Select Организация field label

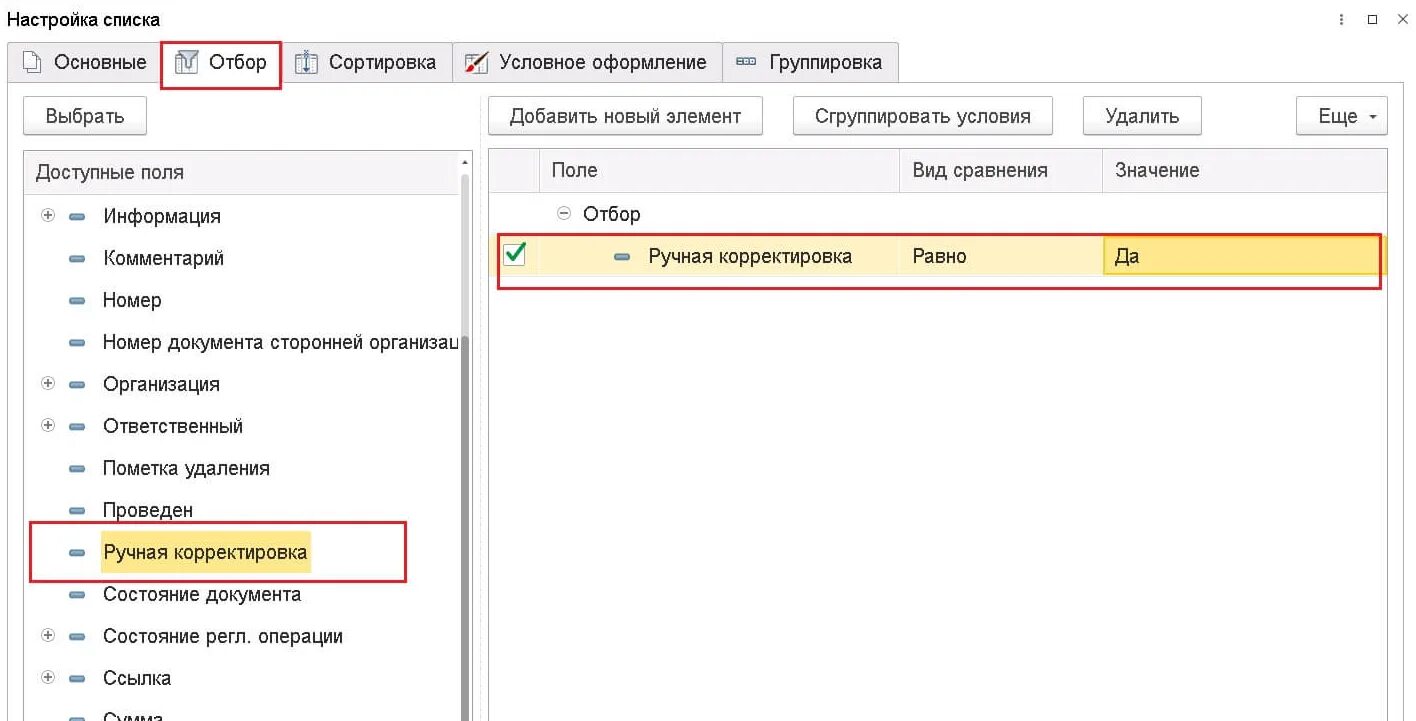coord(161,384)
